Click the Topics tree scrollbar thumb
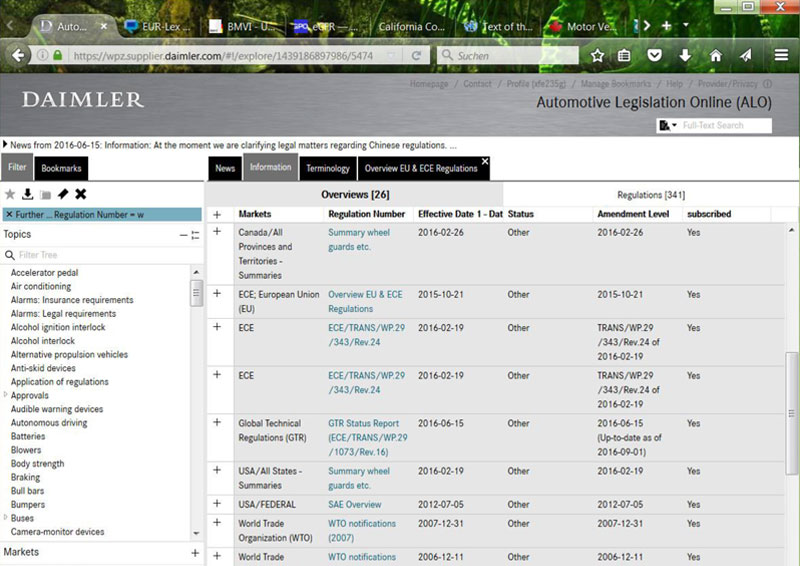Screen dimensions: 800x566 [196, 293]
